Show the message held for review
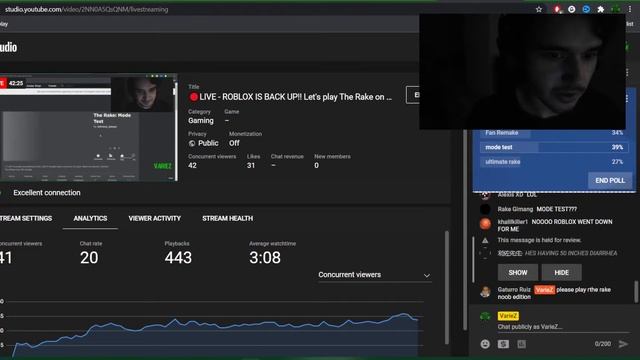 coord(518,272)
